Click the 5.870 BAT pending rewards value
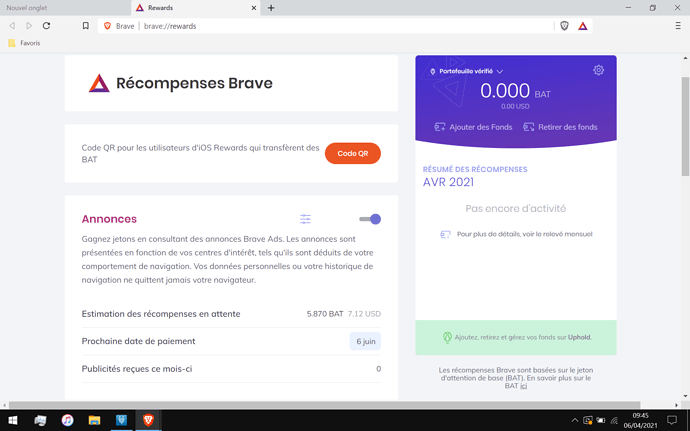Viewport: 690px width, 431px height. (325, 314)
